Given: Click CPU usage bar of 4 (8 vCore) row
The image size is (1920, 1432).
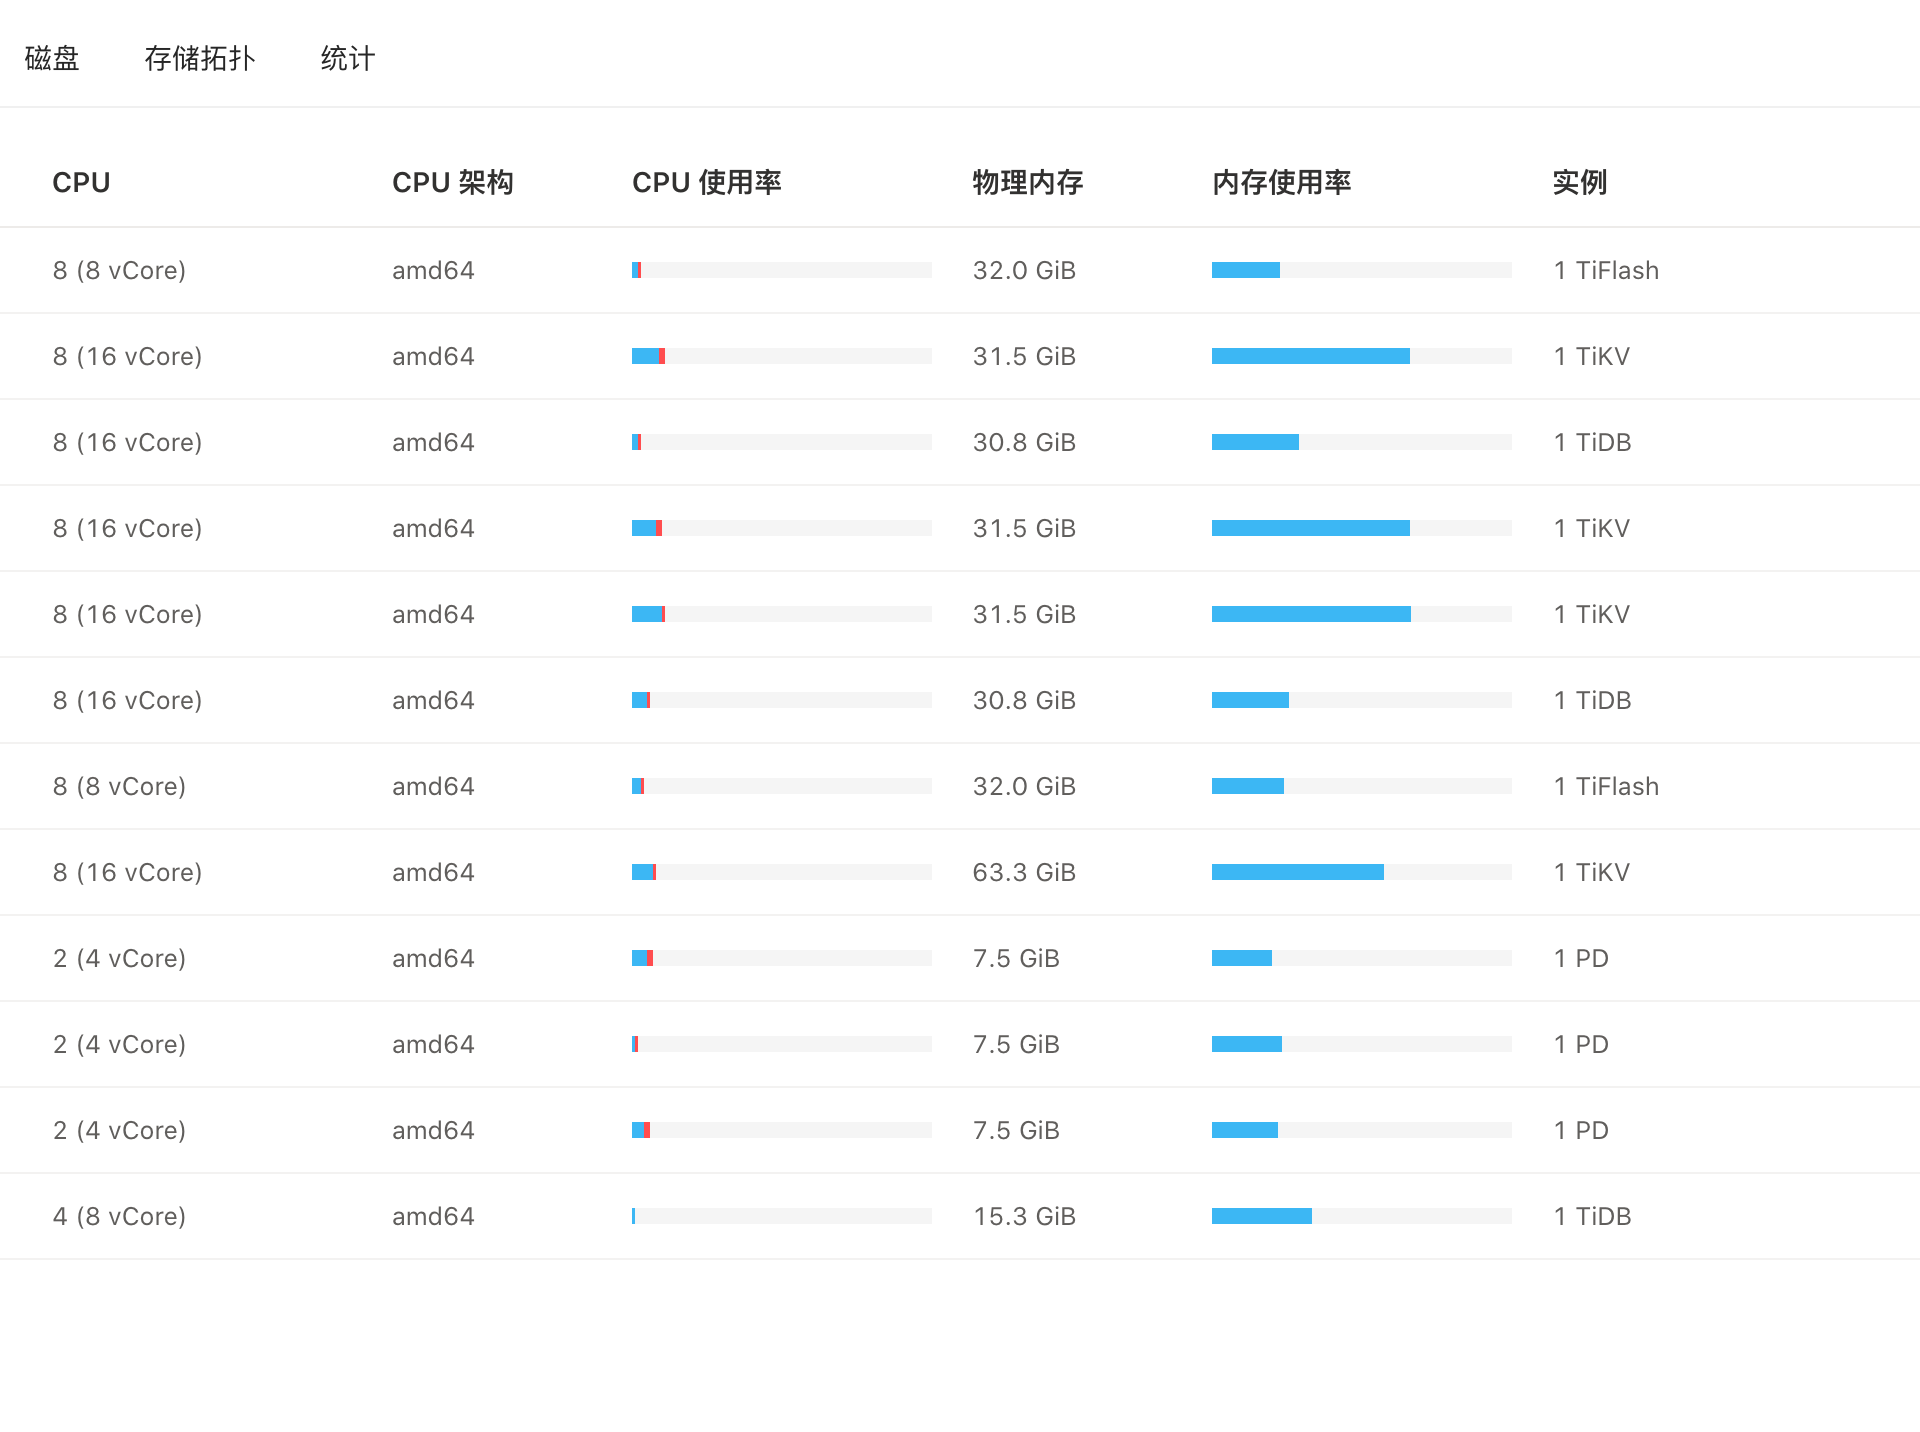Looking at the screenshot, I should pyautogui.click(x=781, y=1216).
